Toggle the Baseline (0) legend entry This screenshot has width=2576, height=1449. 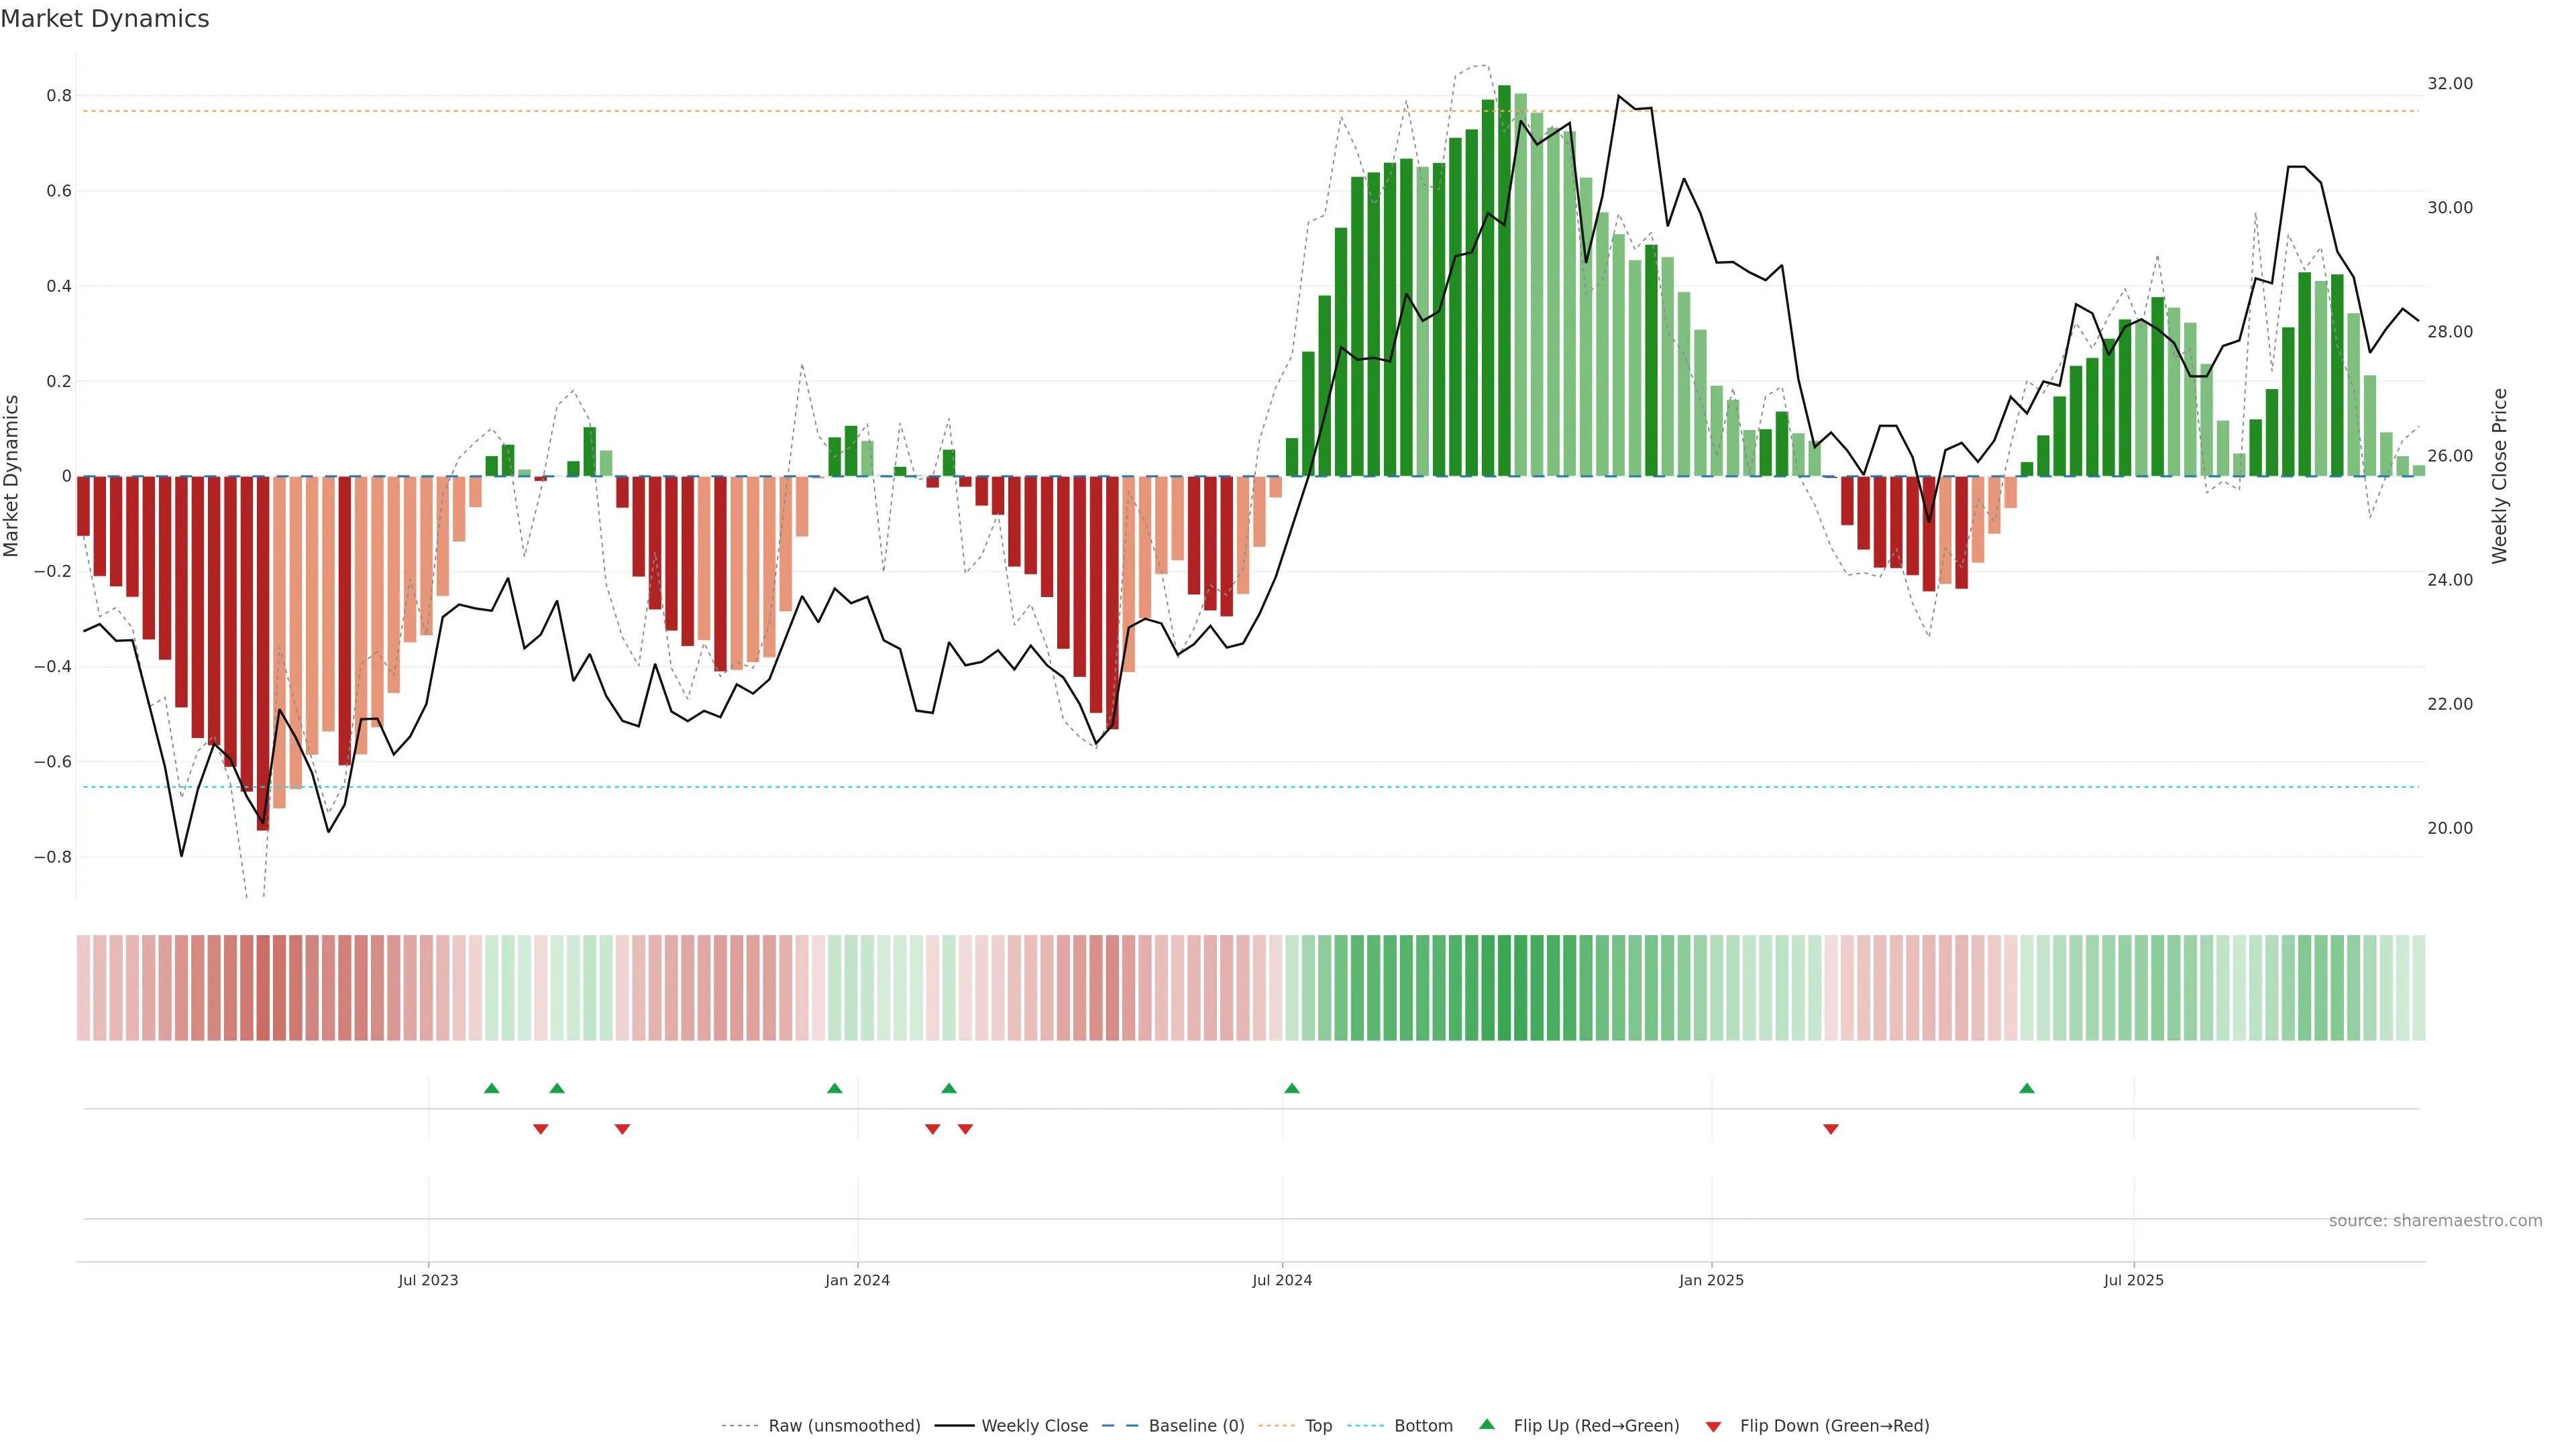click(1196, 1426)
